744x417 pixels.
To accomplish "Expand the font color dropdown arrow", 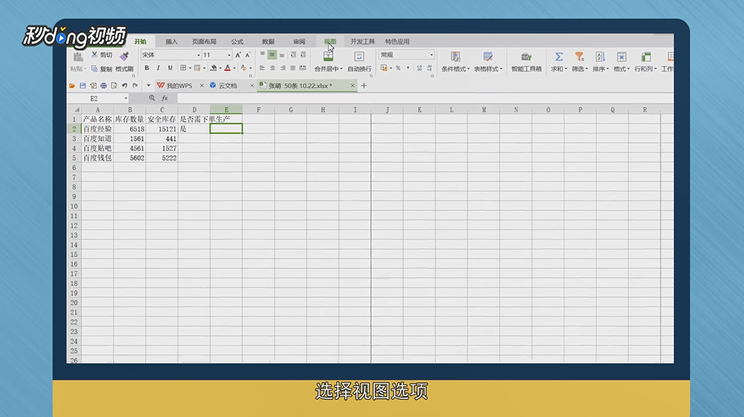I will click(234, 68).
